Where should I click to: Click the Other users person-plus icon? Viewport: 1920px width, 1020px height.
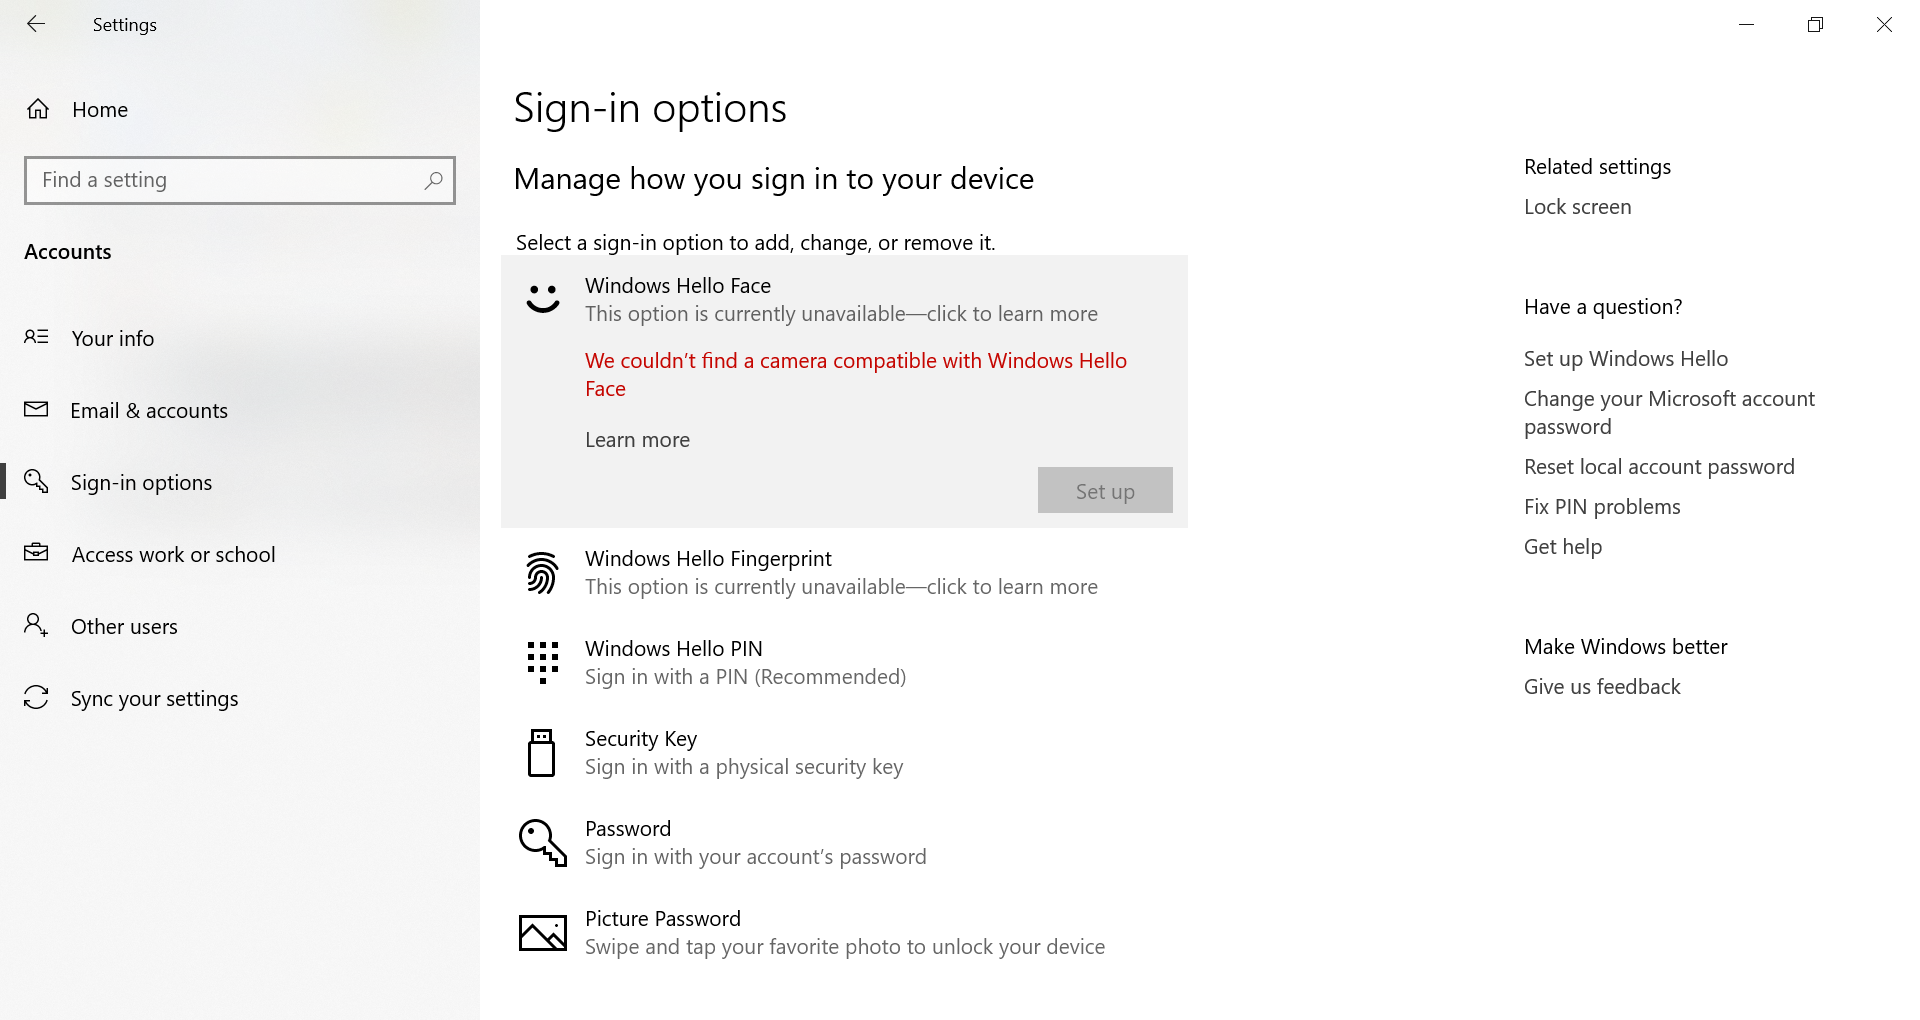pyautogui.click(x=36, y=625)
